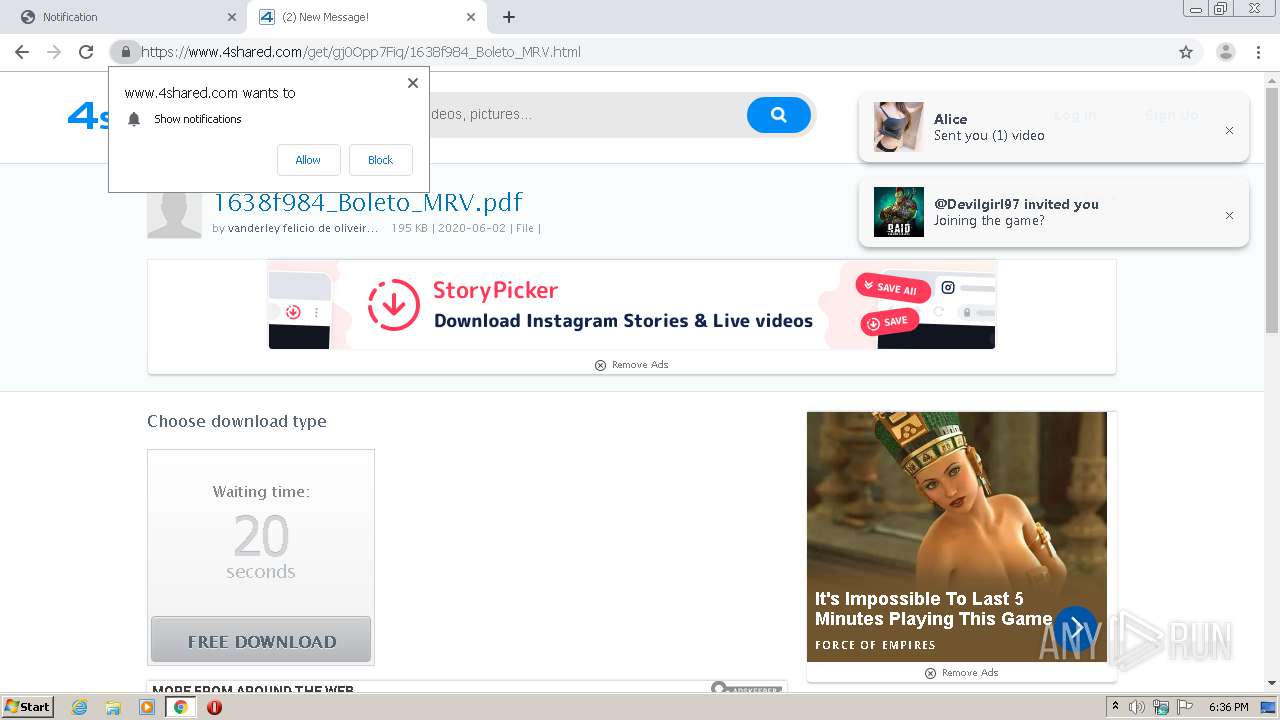The image size is (1280, 720).
Task: Bookmark this page with the star icon
Action: [1186, 52]
